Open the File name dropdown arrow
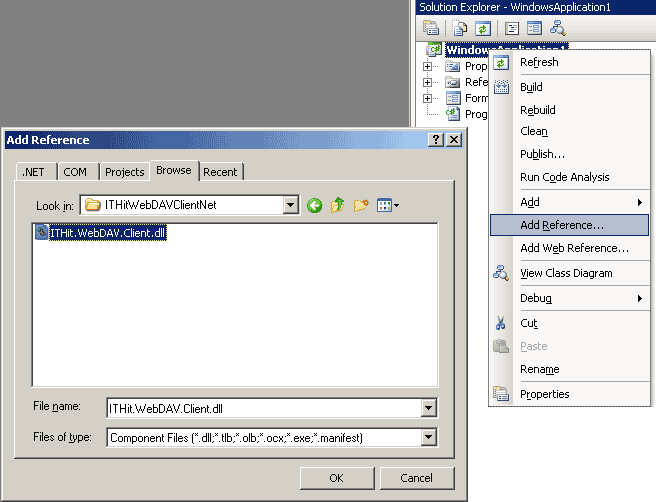This screenshot has width=656, height=502. coord(428,408)
